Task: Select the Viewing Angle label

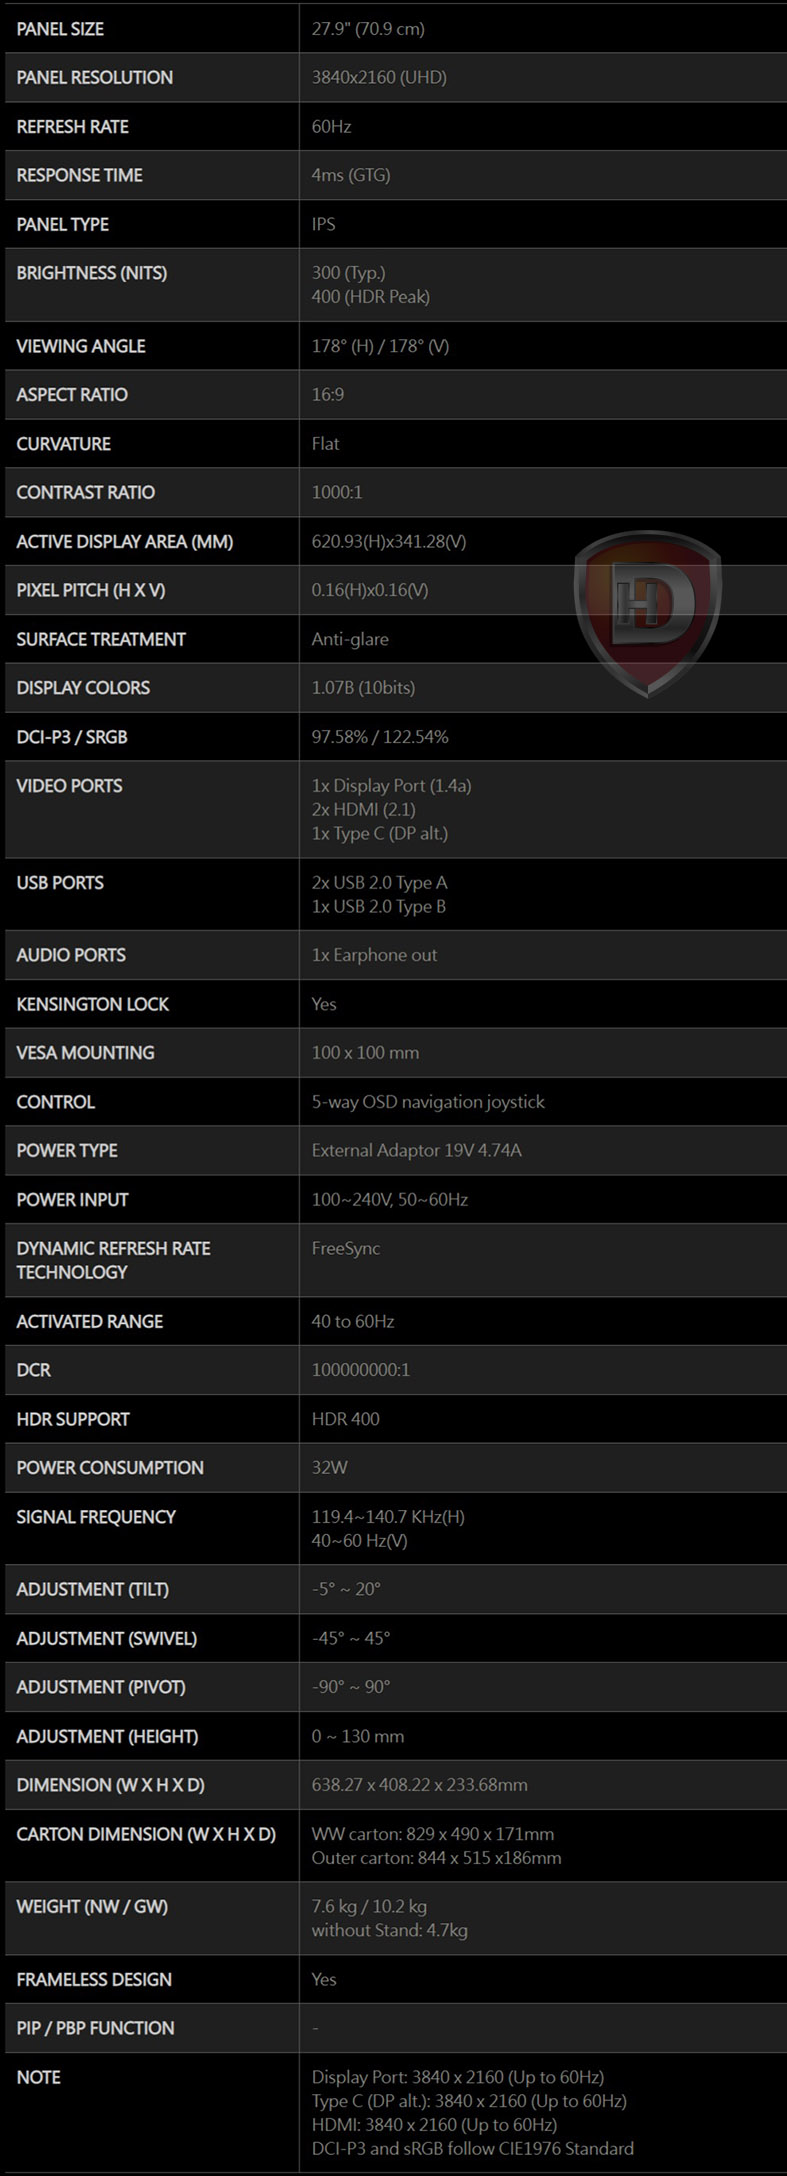Action: [x=80, y=346]
